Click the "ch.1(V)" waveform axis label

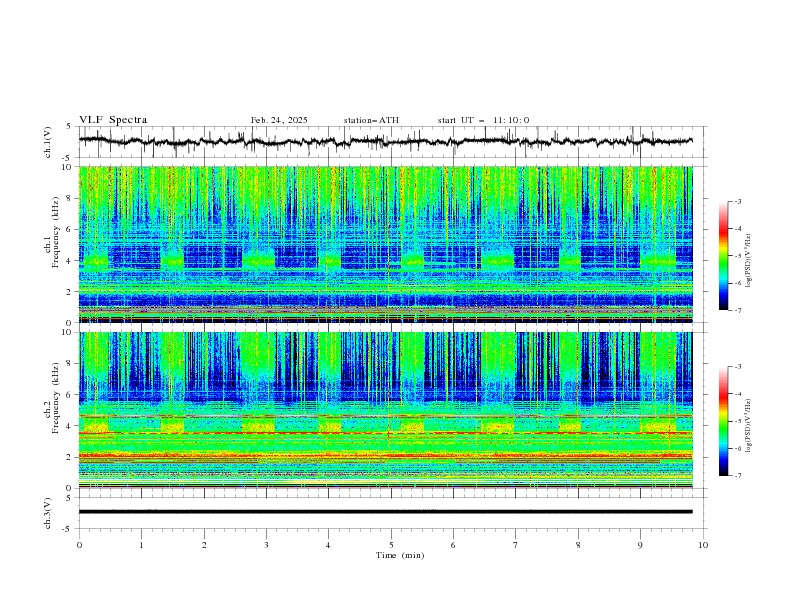click(48, 142)
